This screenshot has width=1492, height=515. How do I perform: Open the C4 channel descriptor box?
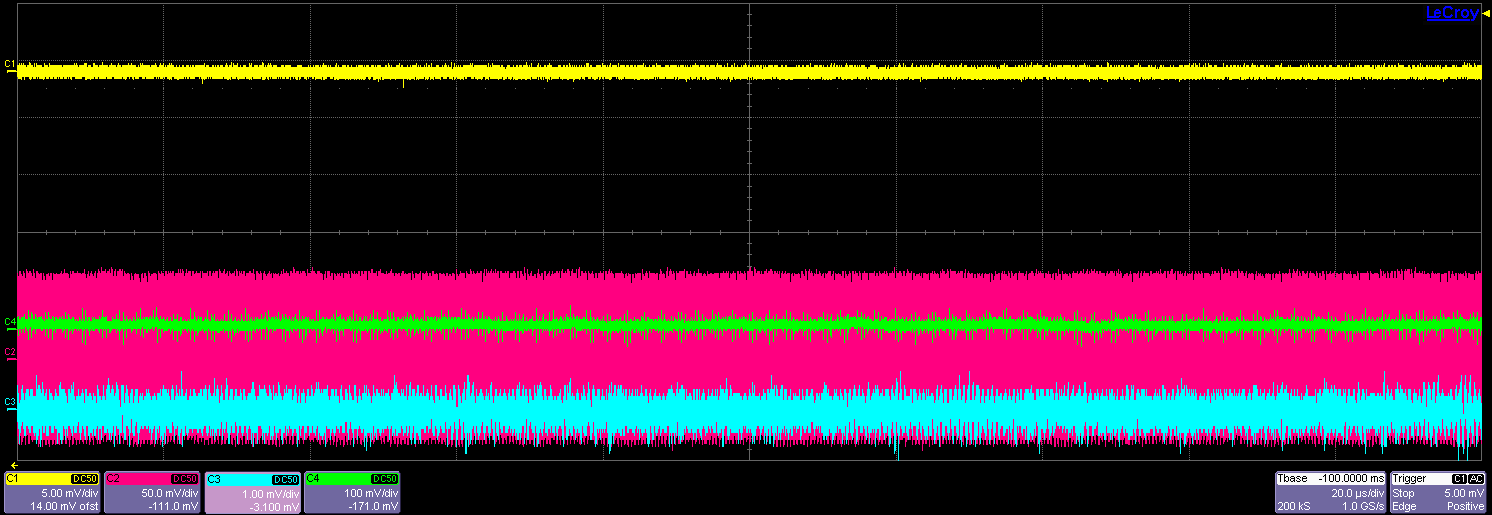[351, 493]
